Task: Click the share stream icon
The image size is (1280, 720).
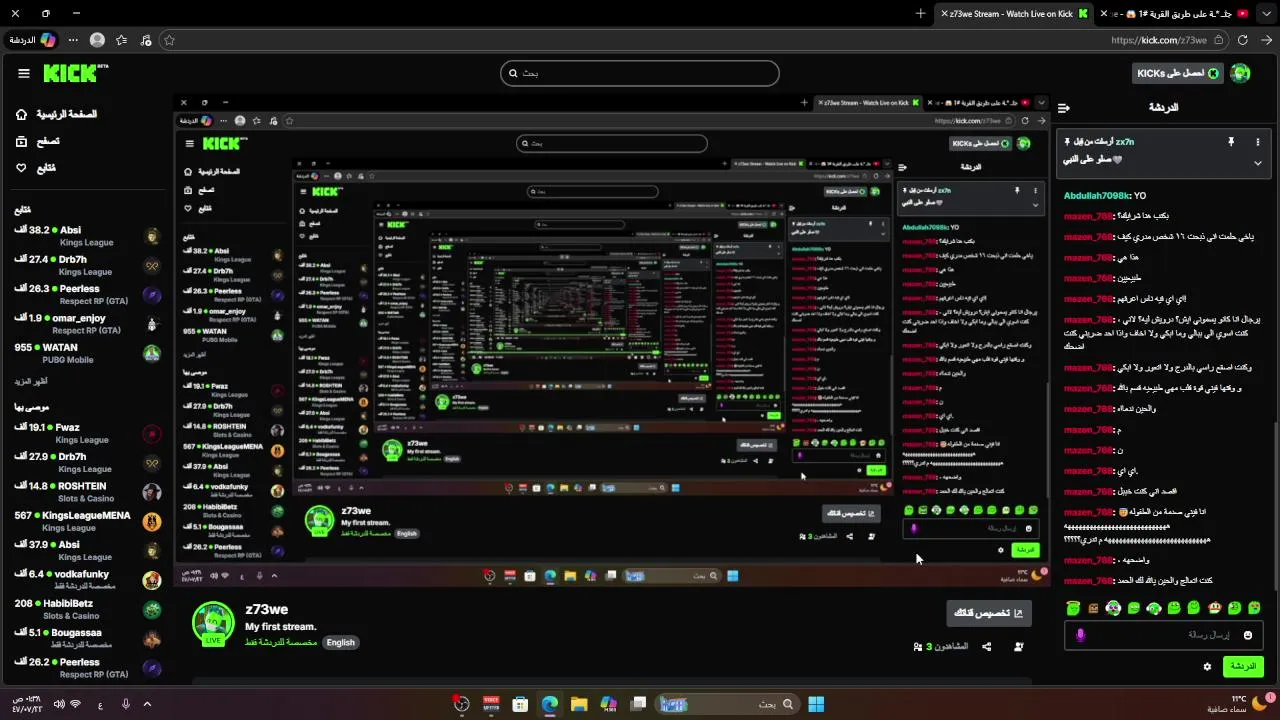Action: click(x=987, y=647)
